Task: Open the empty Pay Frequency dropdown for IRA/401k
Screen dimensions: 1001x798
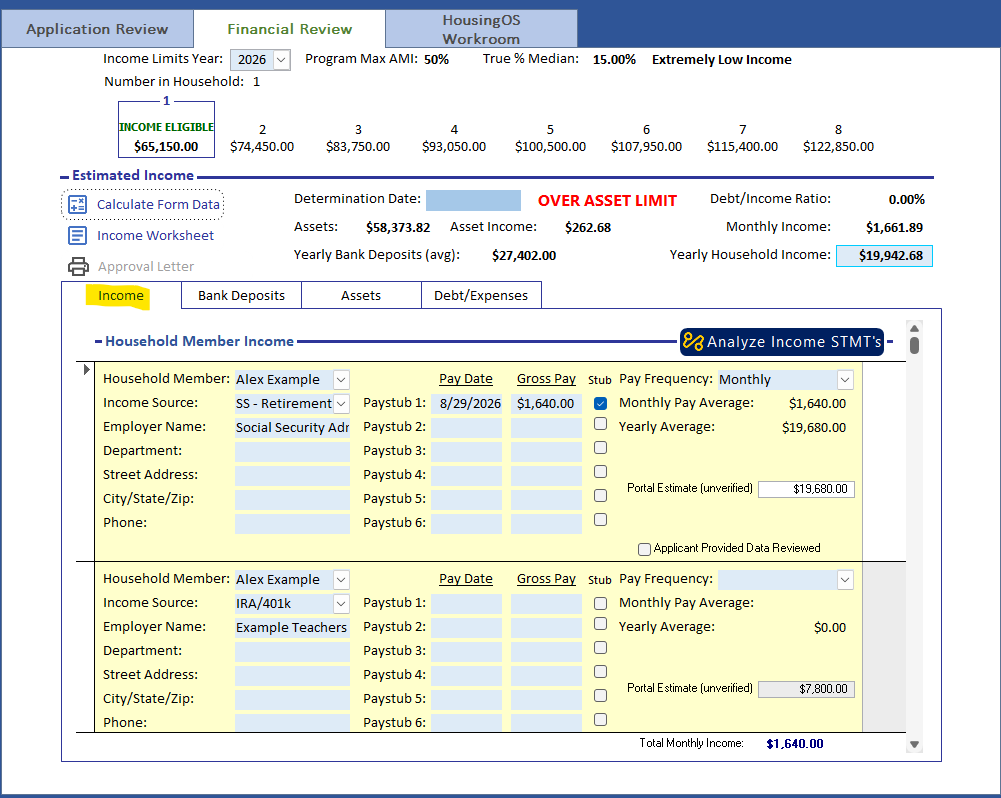Action: point(845,580)
